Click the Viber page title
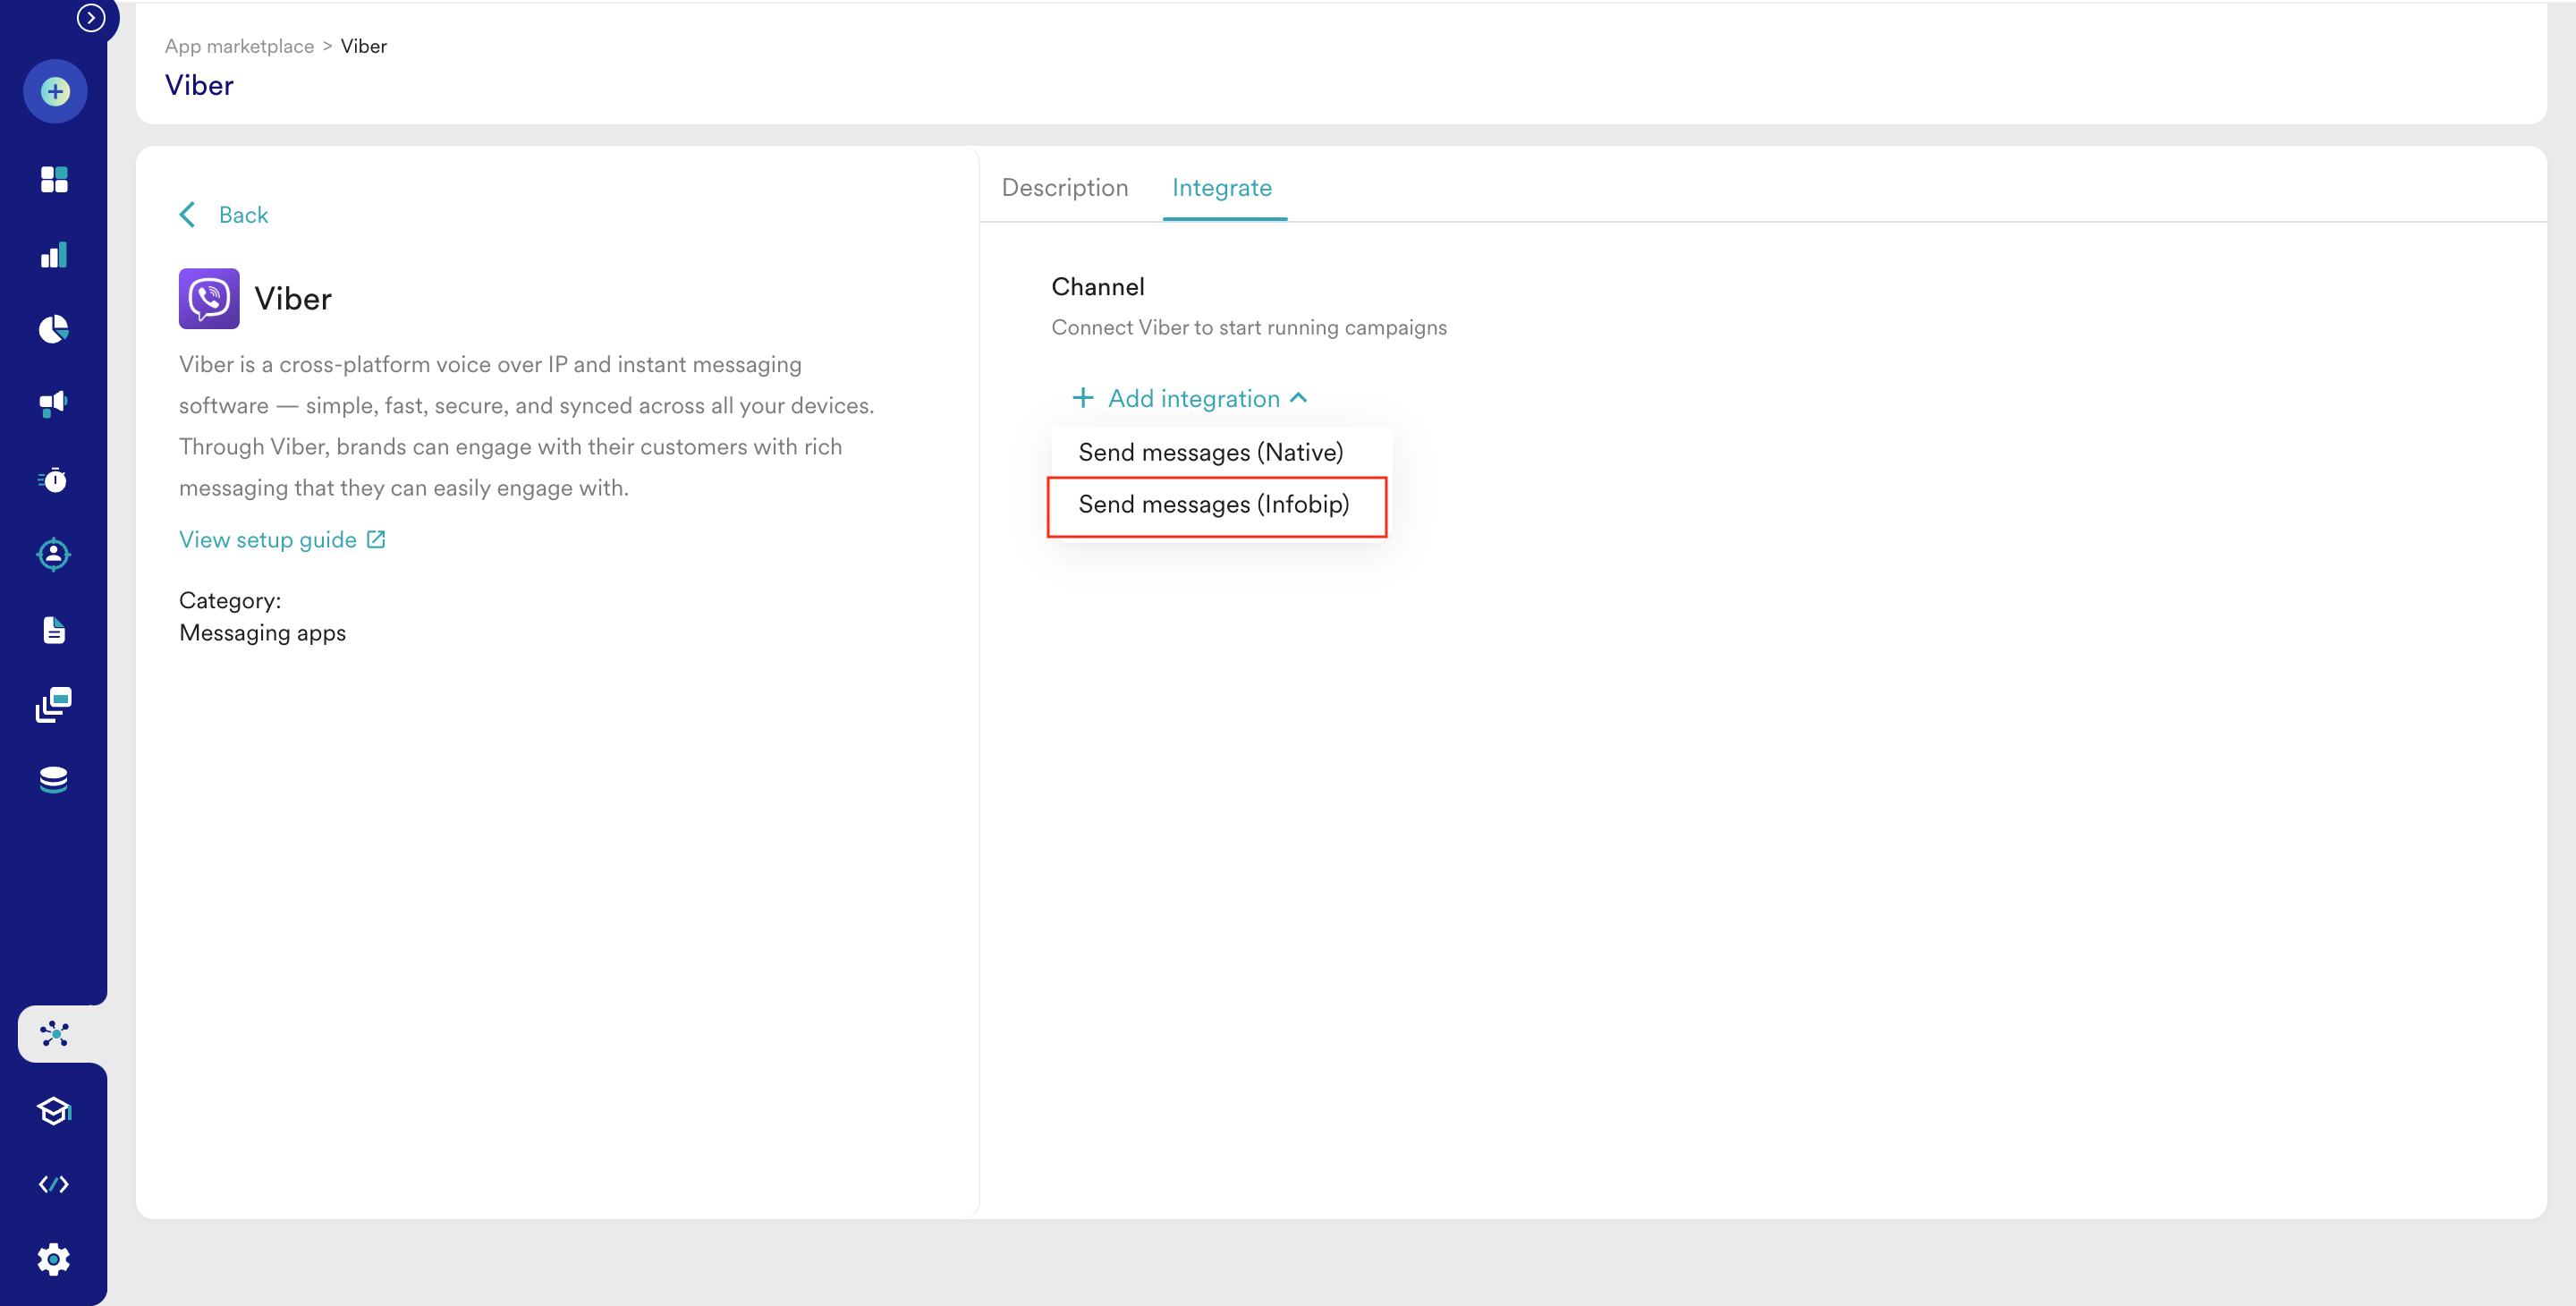This screenshot has height=1306, width=2576. coord(199,85)
